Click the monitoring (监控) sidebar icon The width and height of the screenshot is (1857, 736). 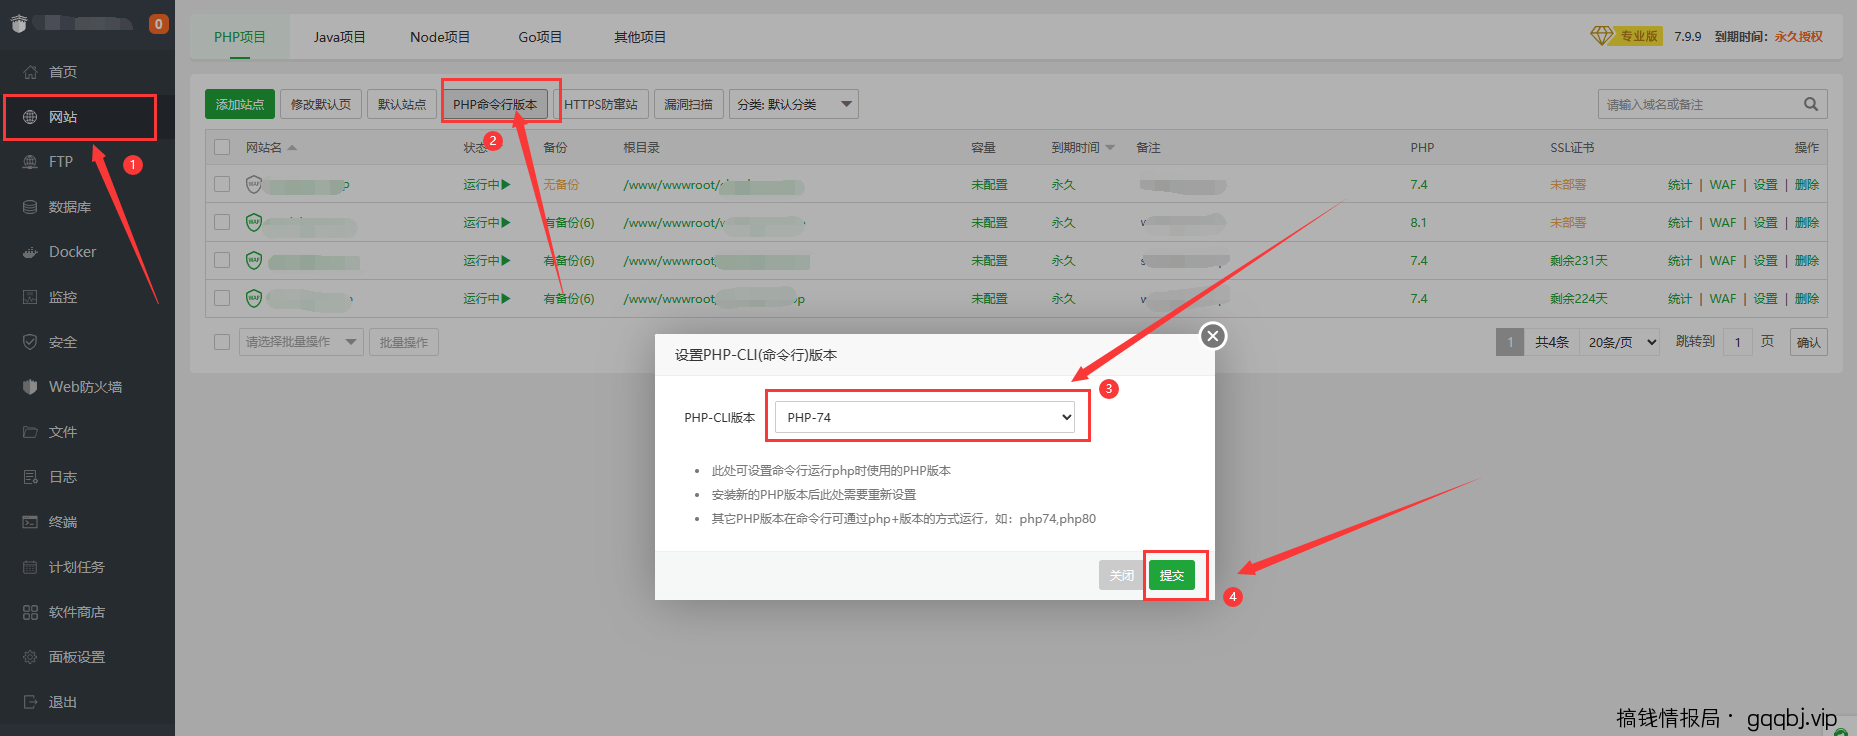pyautogui.click(x=30, y=297)
